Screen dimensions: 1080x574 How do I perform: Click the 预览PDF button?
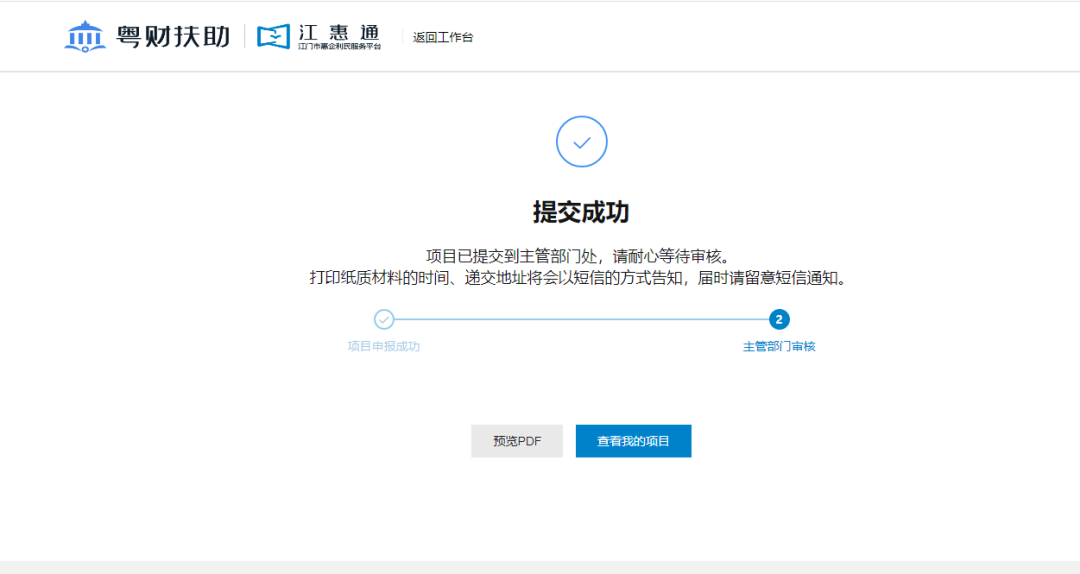click(x=517, y=441)
